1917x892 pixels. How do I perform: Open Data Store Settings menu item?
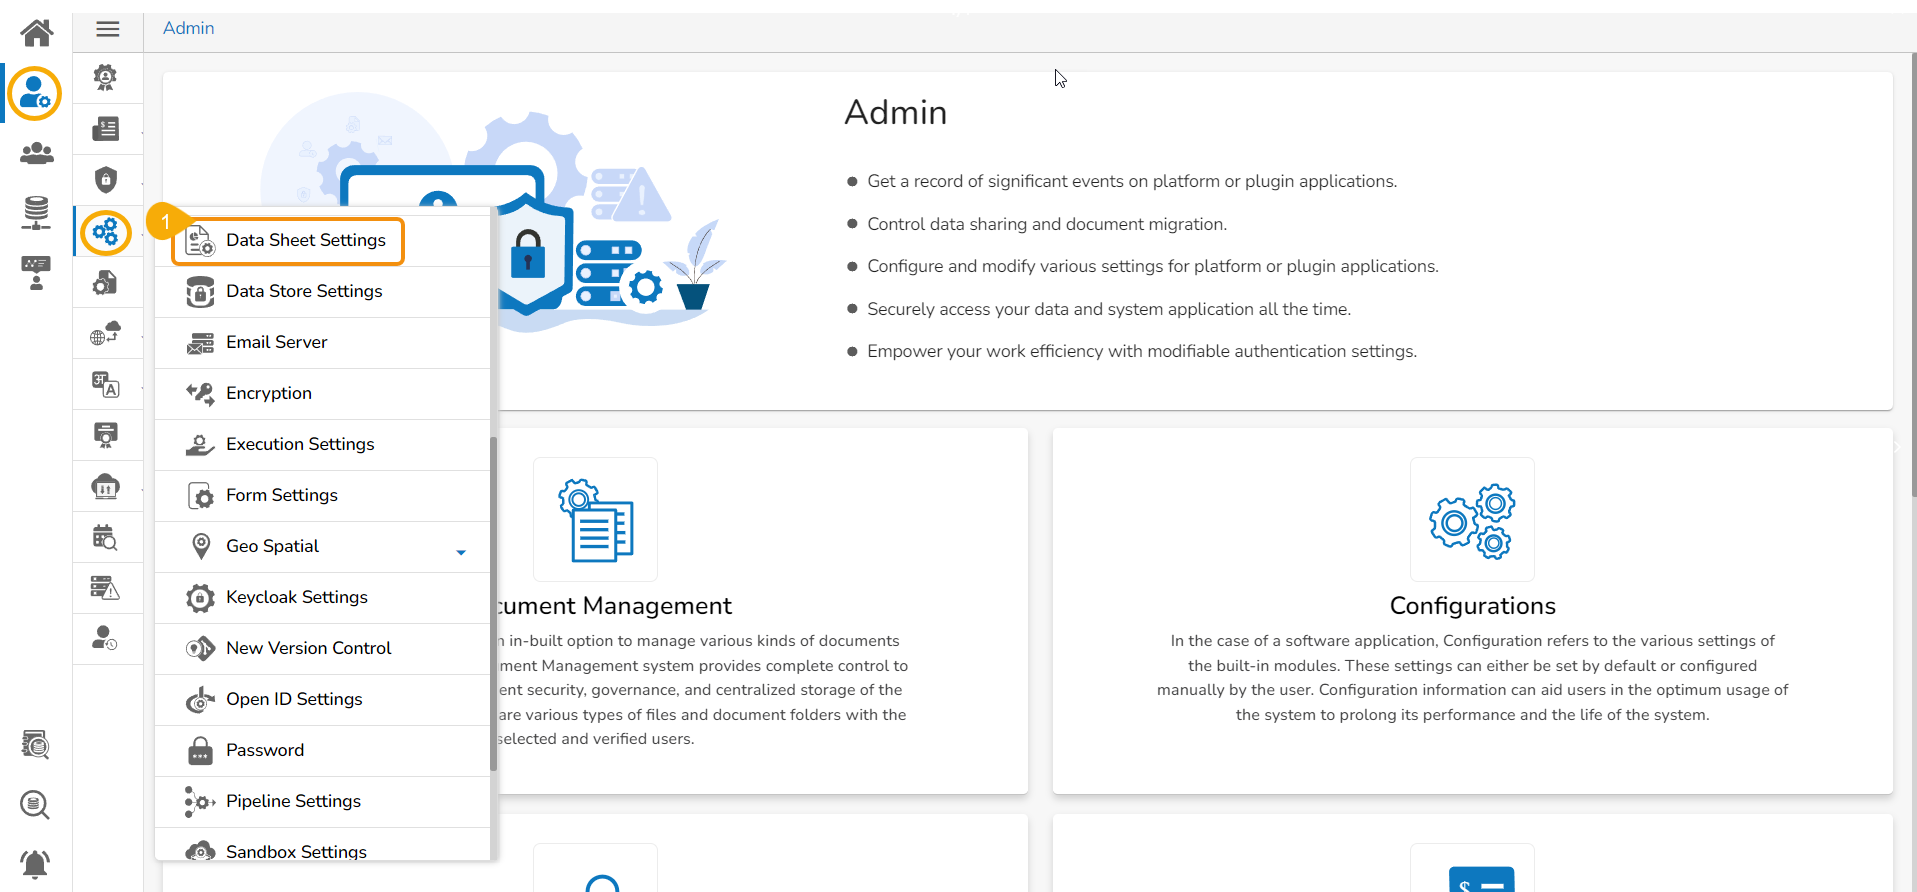(x=304, y=291)
